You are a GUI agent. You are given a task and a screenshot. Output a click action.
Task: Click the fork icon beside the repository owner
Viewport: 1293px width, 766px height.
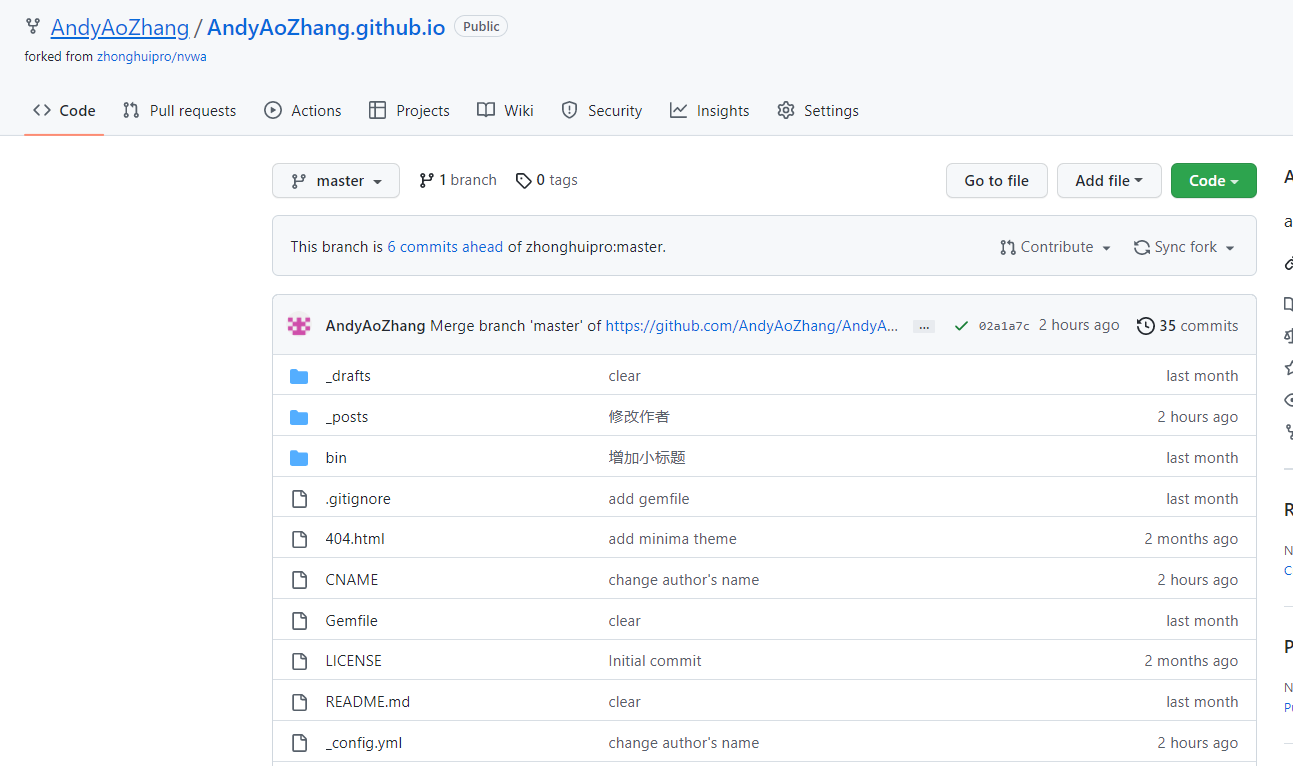[x=33, y=27]
